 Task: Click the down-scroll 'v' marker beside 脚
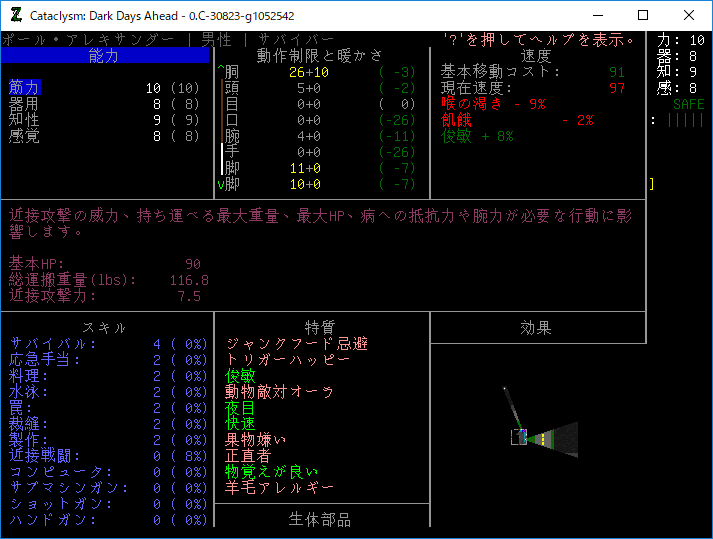(221, 184)
